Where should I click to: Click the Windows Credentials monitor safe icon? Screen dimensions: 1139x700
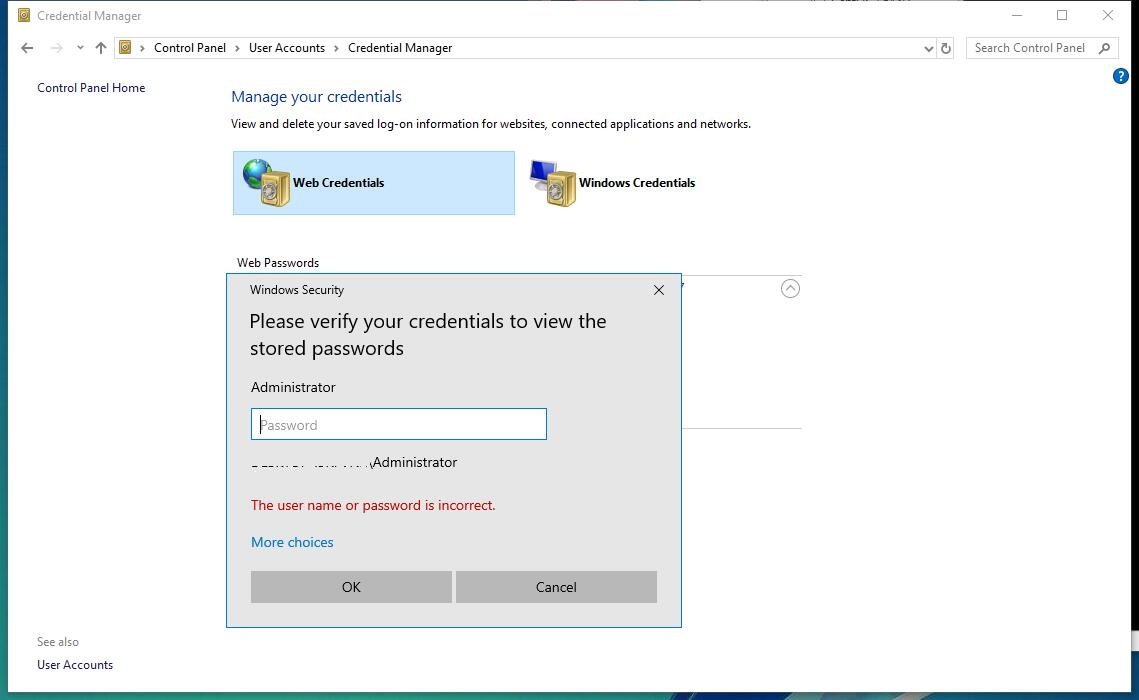553,183
